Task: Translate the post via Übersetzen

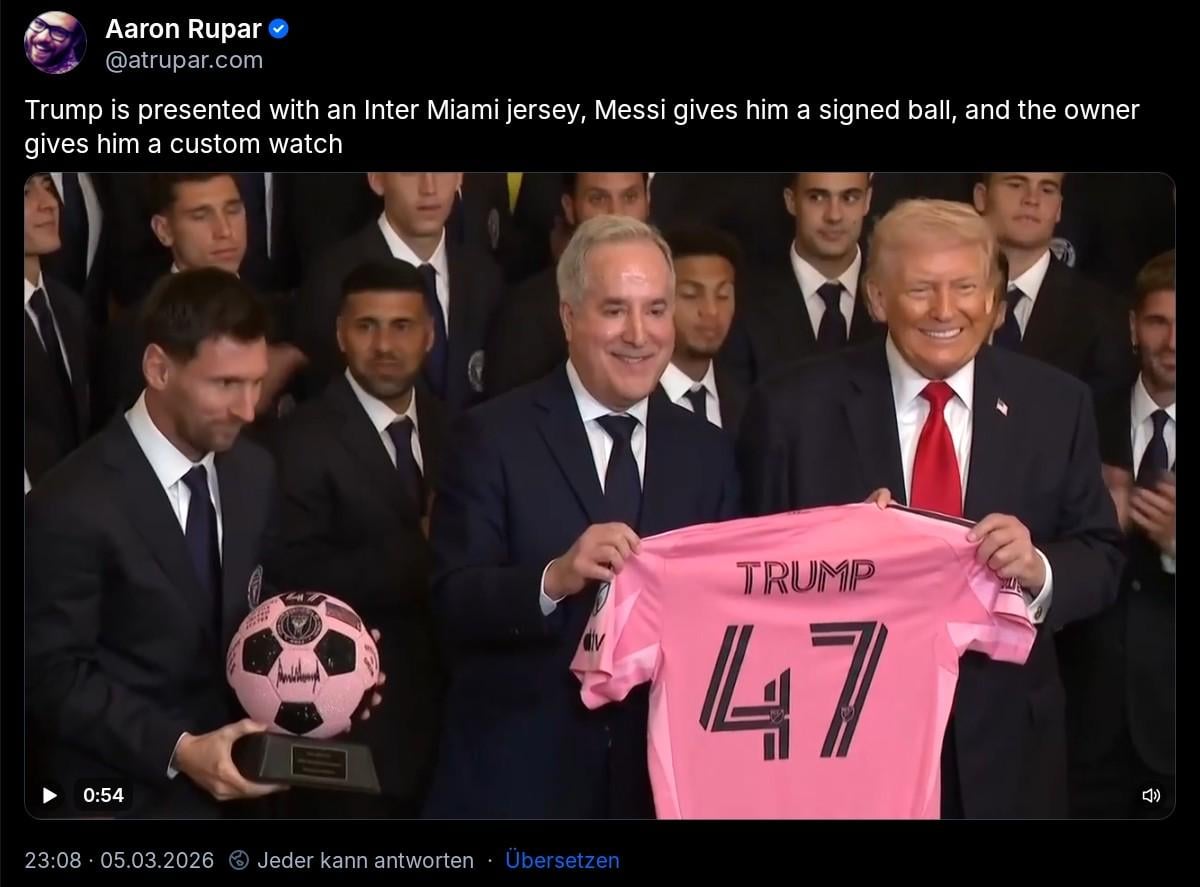Action: click(562, 860)
